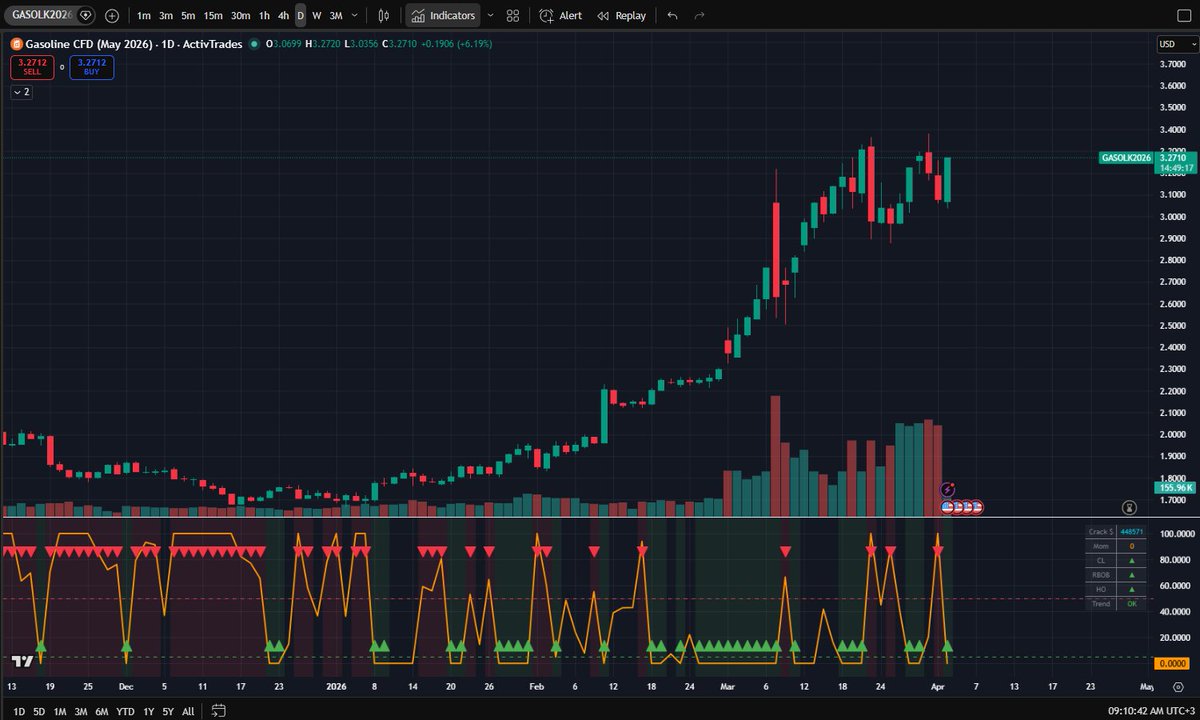Click the redo arrow
The width and height of the screenshot is (1200, 720).
tap(700, 16)
